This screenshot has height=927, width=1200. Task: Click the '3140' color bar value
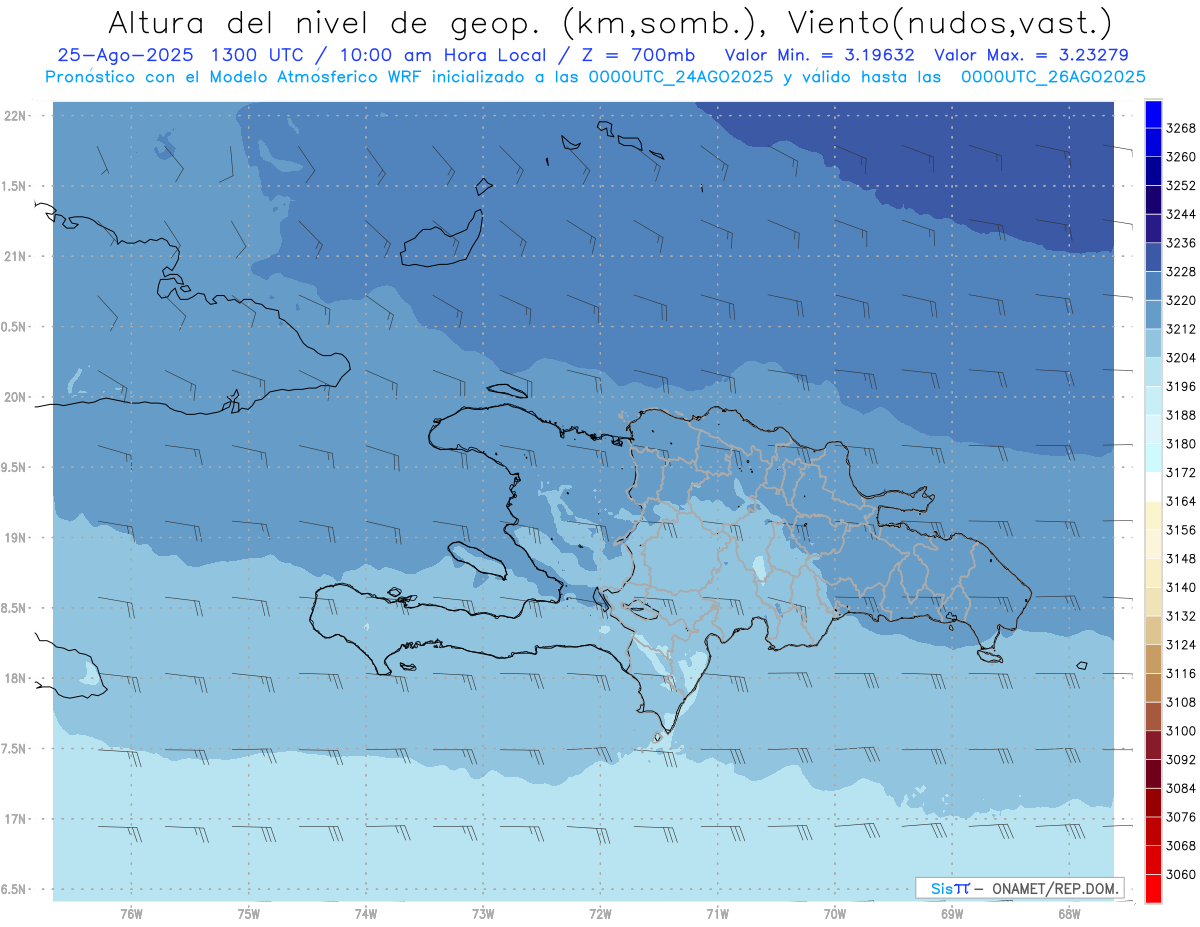click(1182, 587)
